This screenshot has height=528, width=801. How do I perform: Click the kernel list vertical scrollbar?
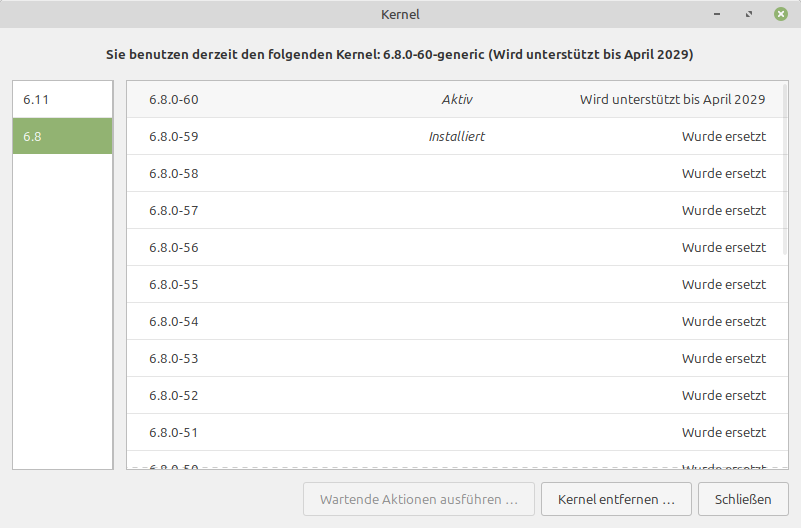click(784, 170)
